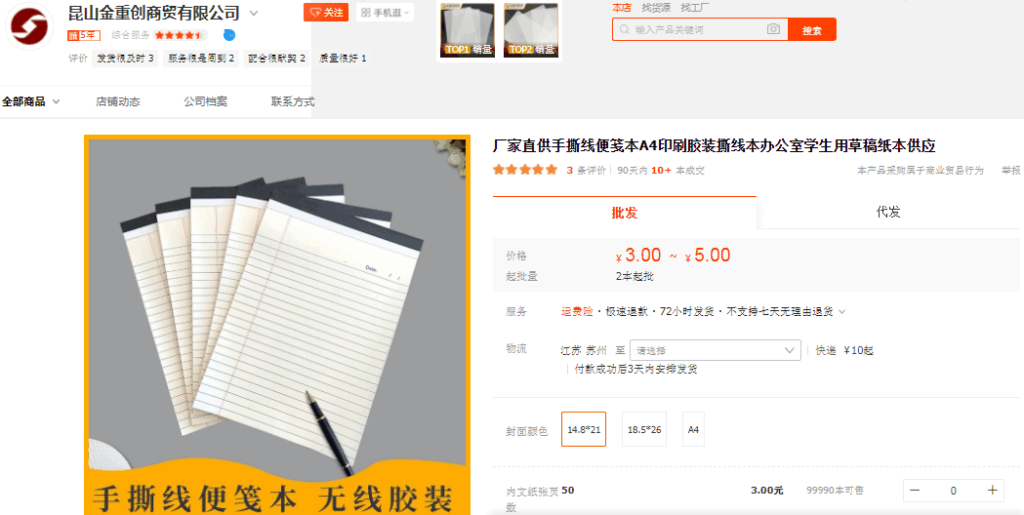The height and width of the screenshot is (515, 1024).
Task: Click the orange 搜索 search button
Action: [811, 30]
